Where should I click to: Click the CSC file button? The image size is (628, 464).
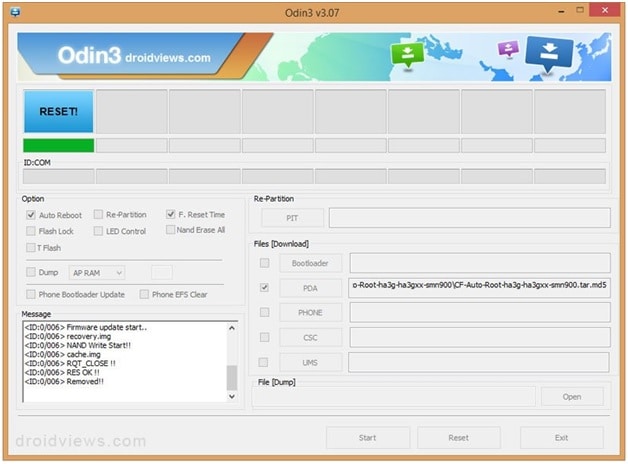[x=310, y=337]
